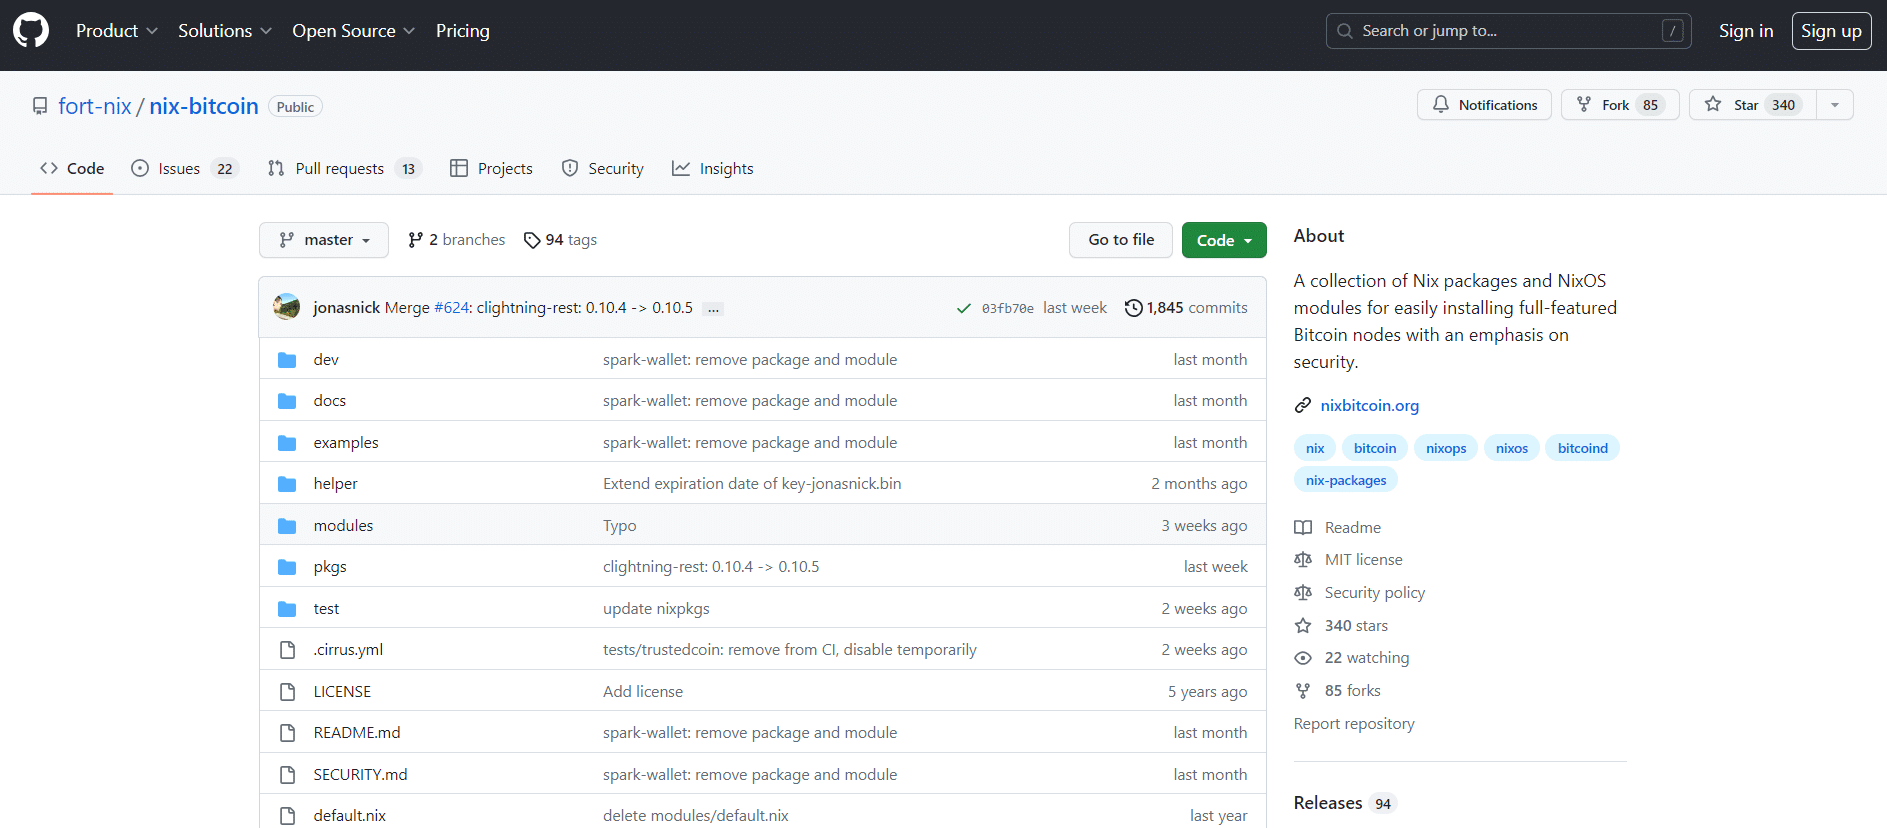
Task: Select the fork icon beside 85 forks
Action: click(1303, 691)
